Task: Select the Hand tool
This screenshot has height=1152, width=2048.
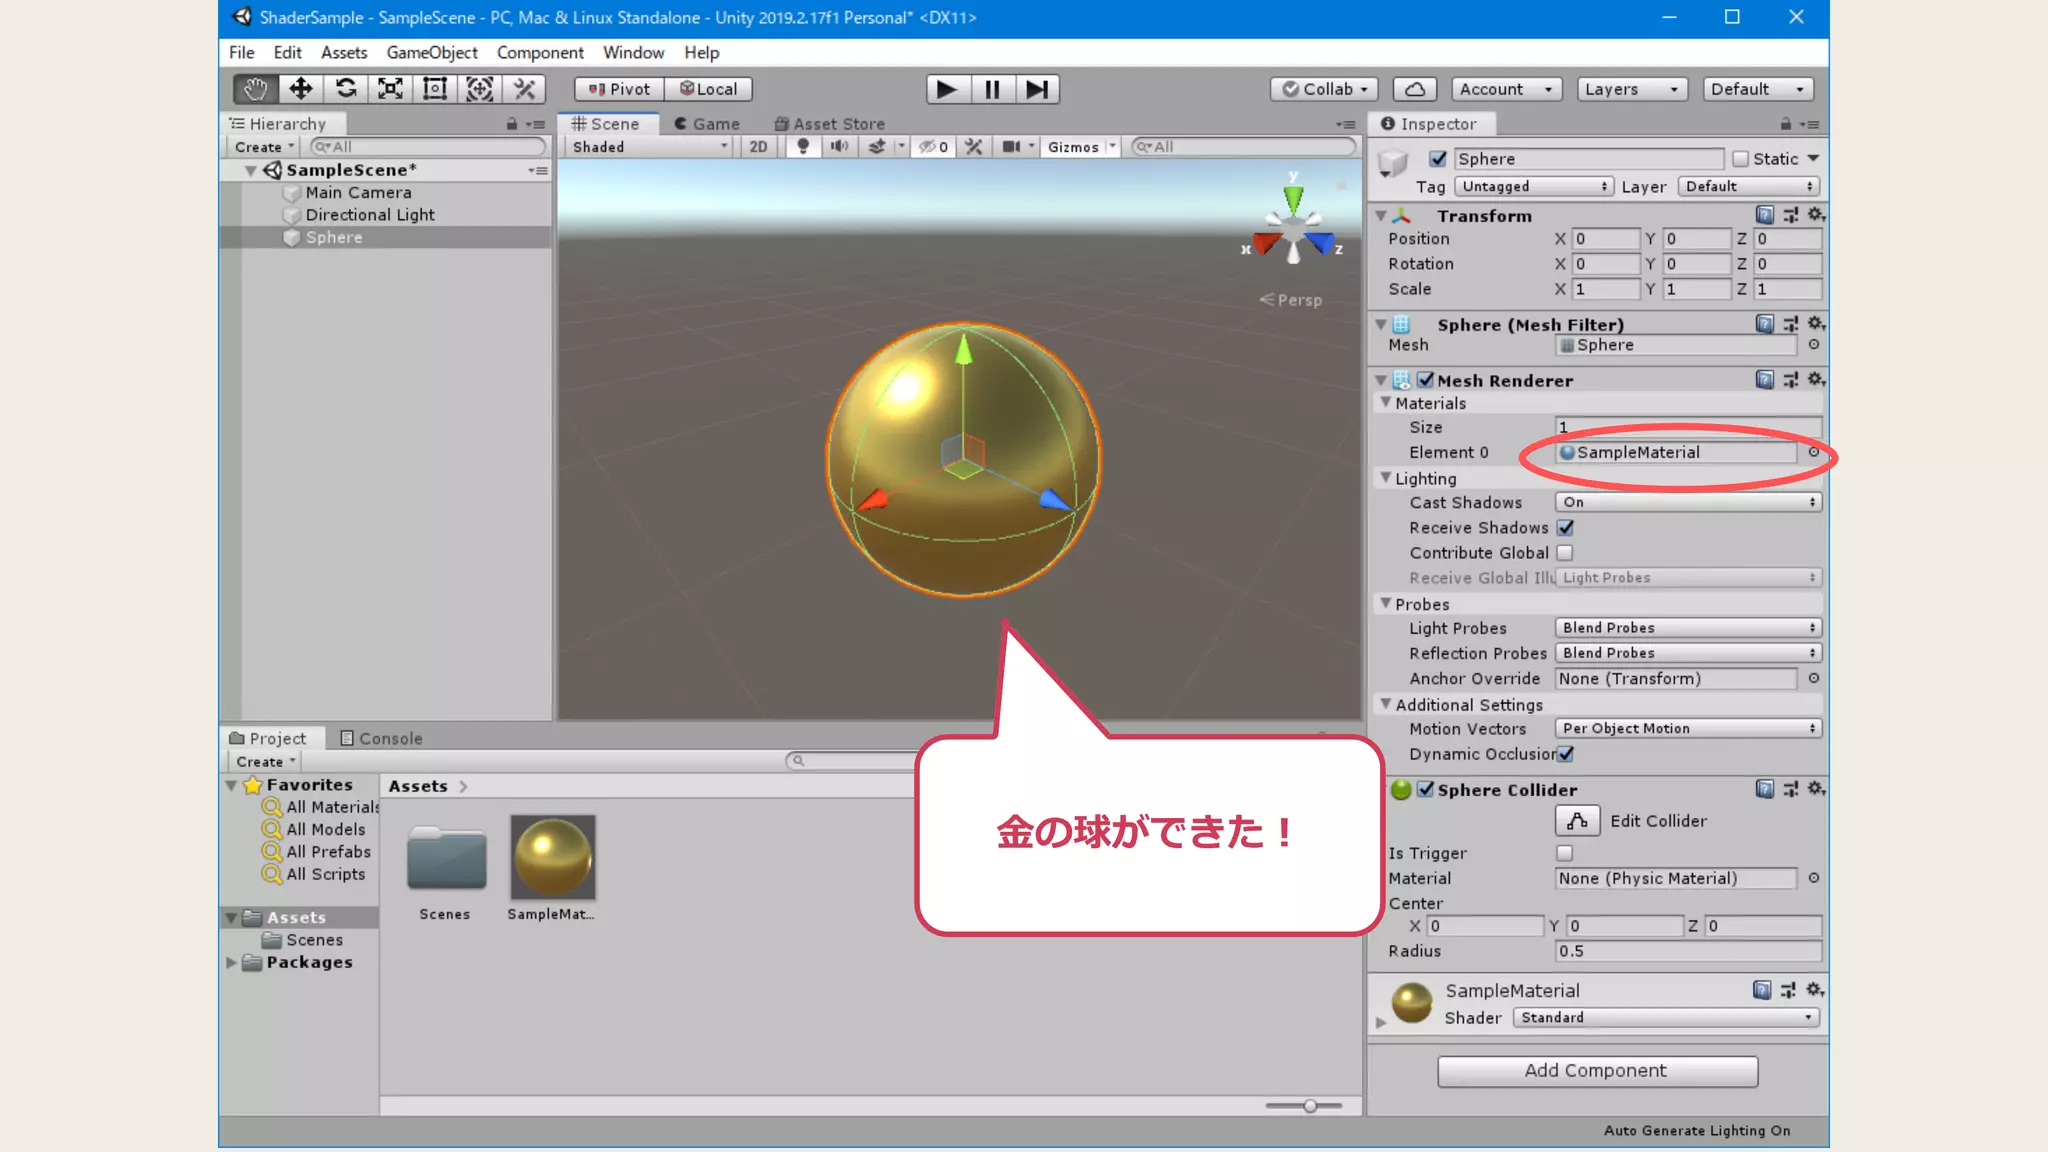Action: pos(255,89)
